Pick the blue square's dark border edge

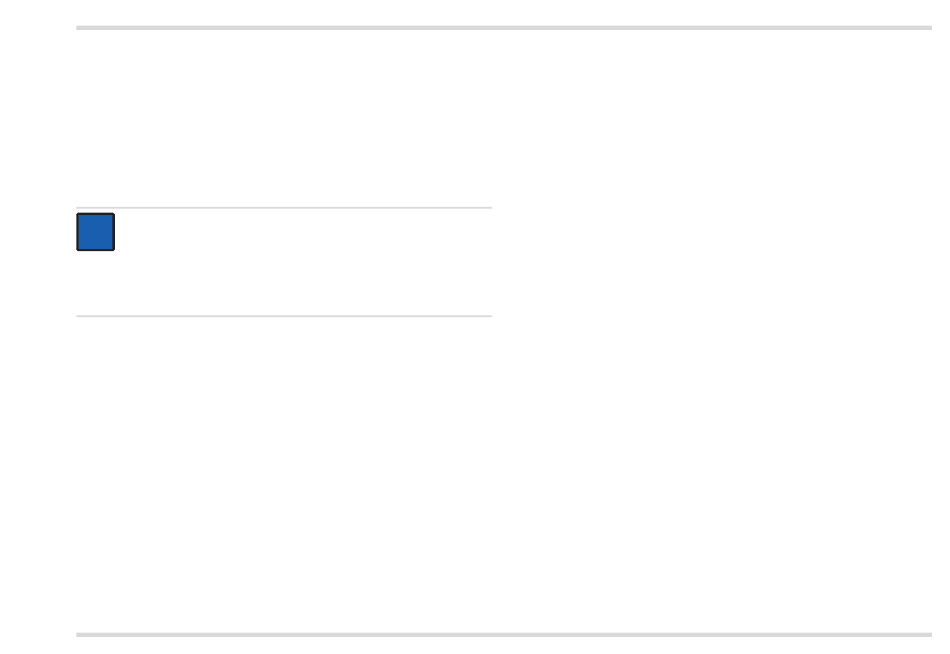click(x=76, y=232)
